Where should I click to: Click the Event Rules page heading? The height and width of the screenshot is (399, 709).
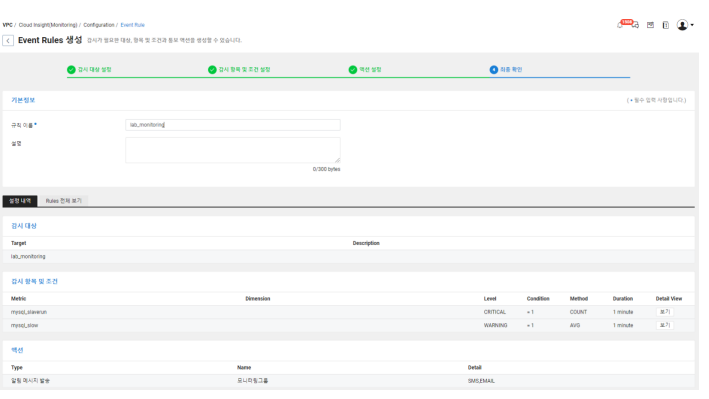50,40
